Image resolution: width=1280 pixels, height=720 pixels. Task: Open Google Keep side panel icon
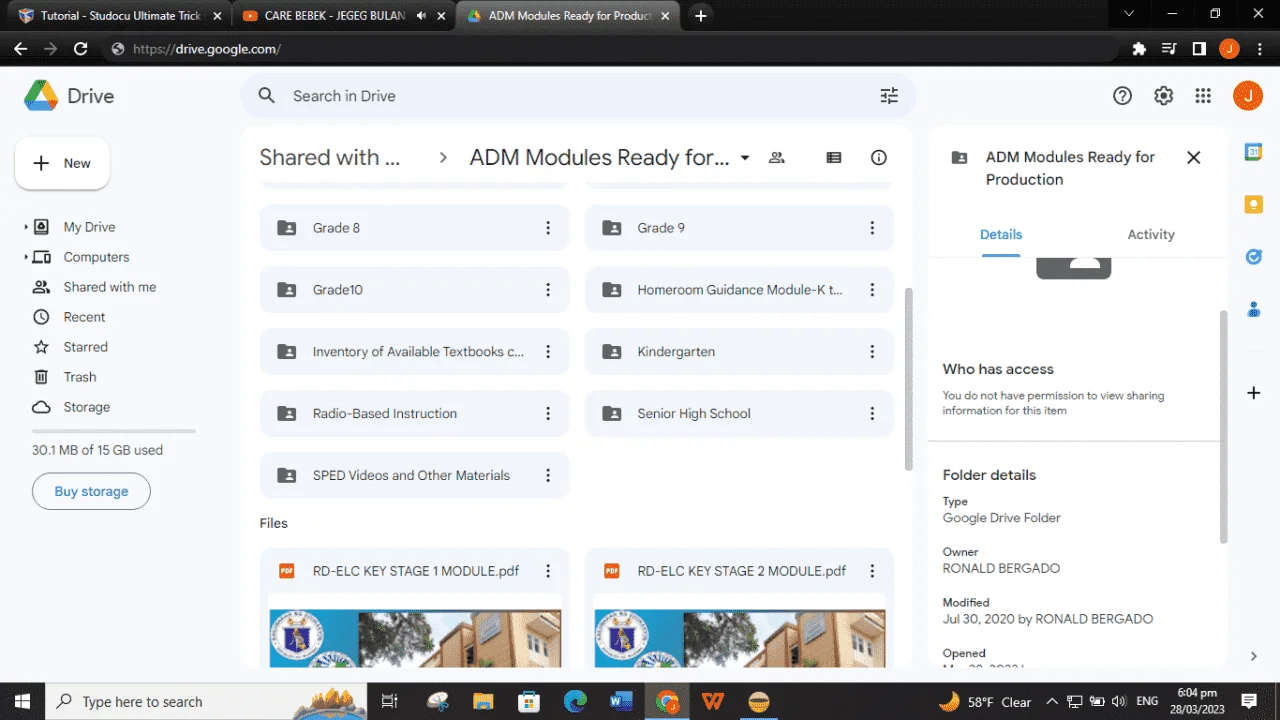coord(1253,204)
